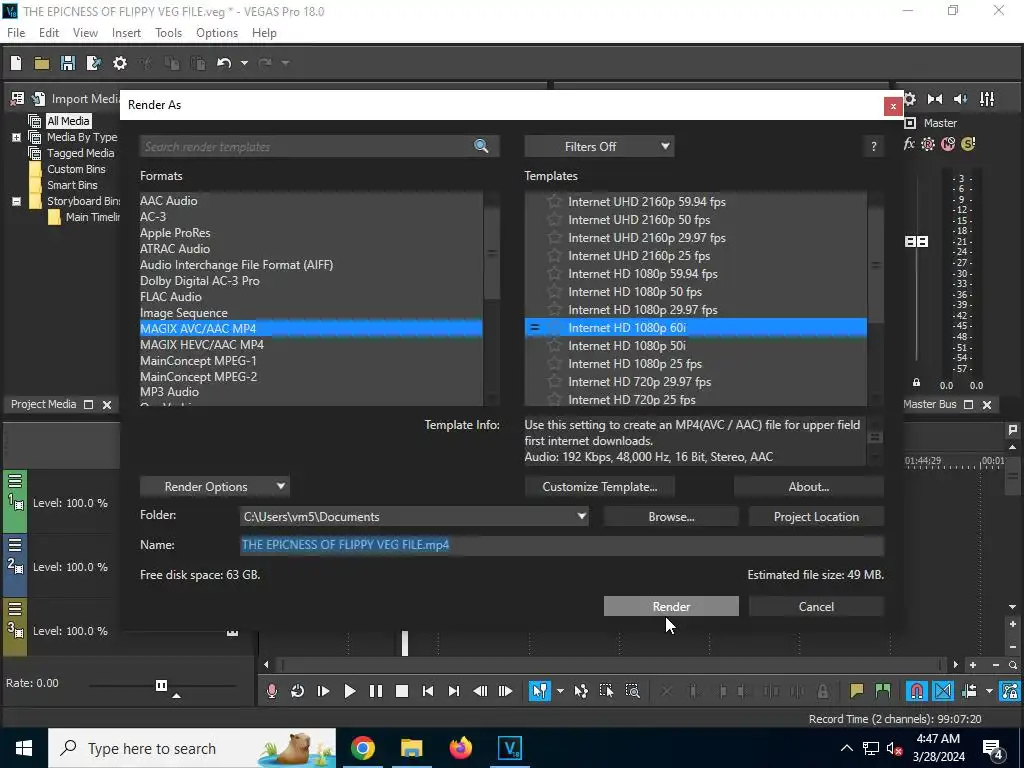
Task: Expand the Render Options dropdown
Action: point(214,487)
